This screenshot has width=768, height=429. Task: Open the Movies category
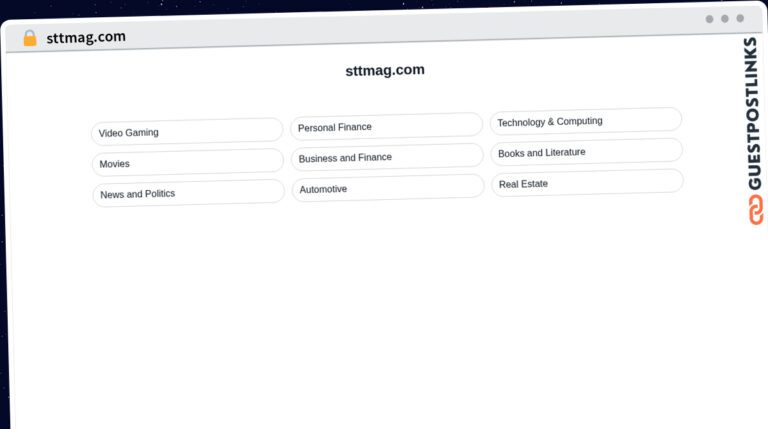[x=188, y=163]
